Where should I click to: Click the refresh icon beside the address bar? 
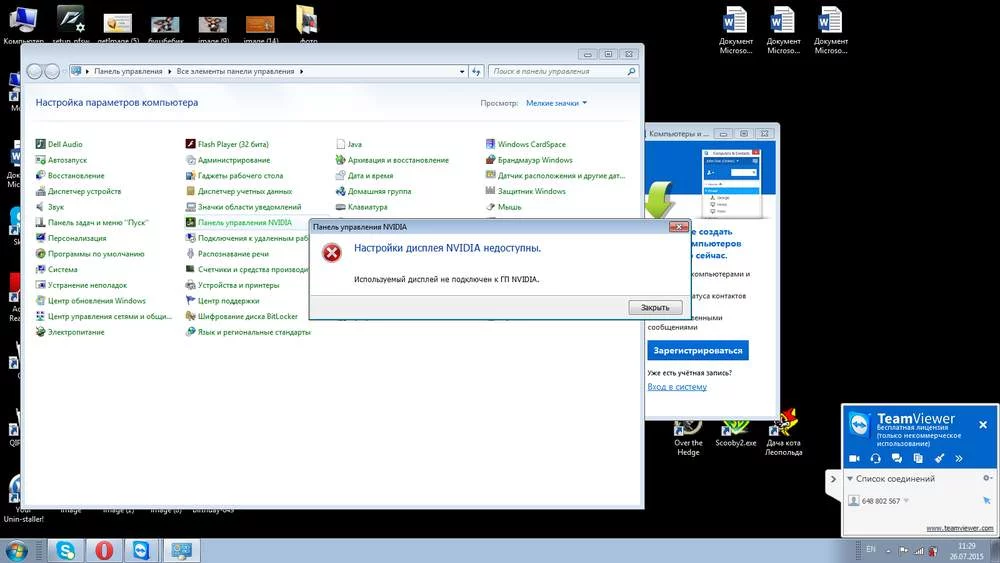(x=476, y=72)
